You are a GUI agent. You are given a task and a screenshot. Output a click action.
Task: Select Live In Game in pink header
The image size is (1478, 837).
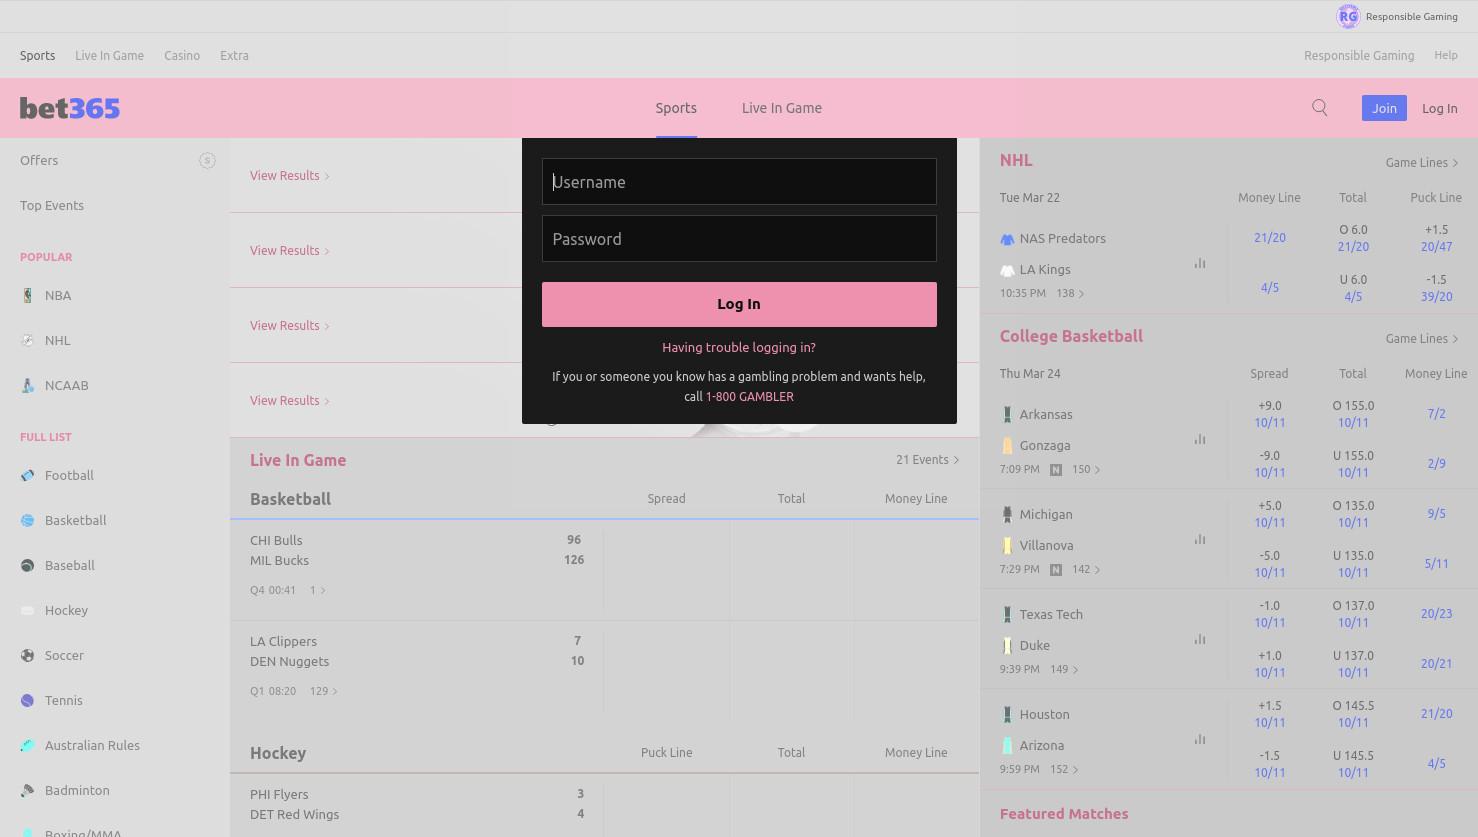point(782,108)
